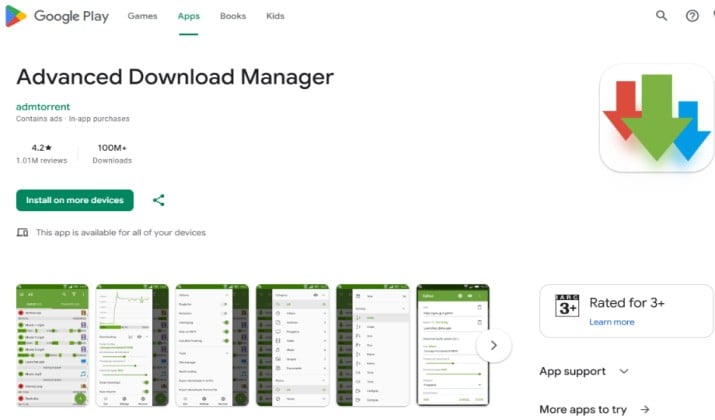The image size is (715, 420).
Task: Switch to the Games tab
Action: pos(142,16)
